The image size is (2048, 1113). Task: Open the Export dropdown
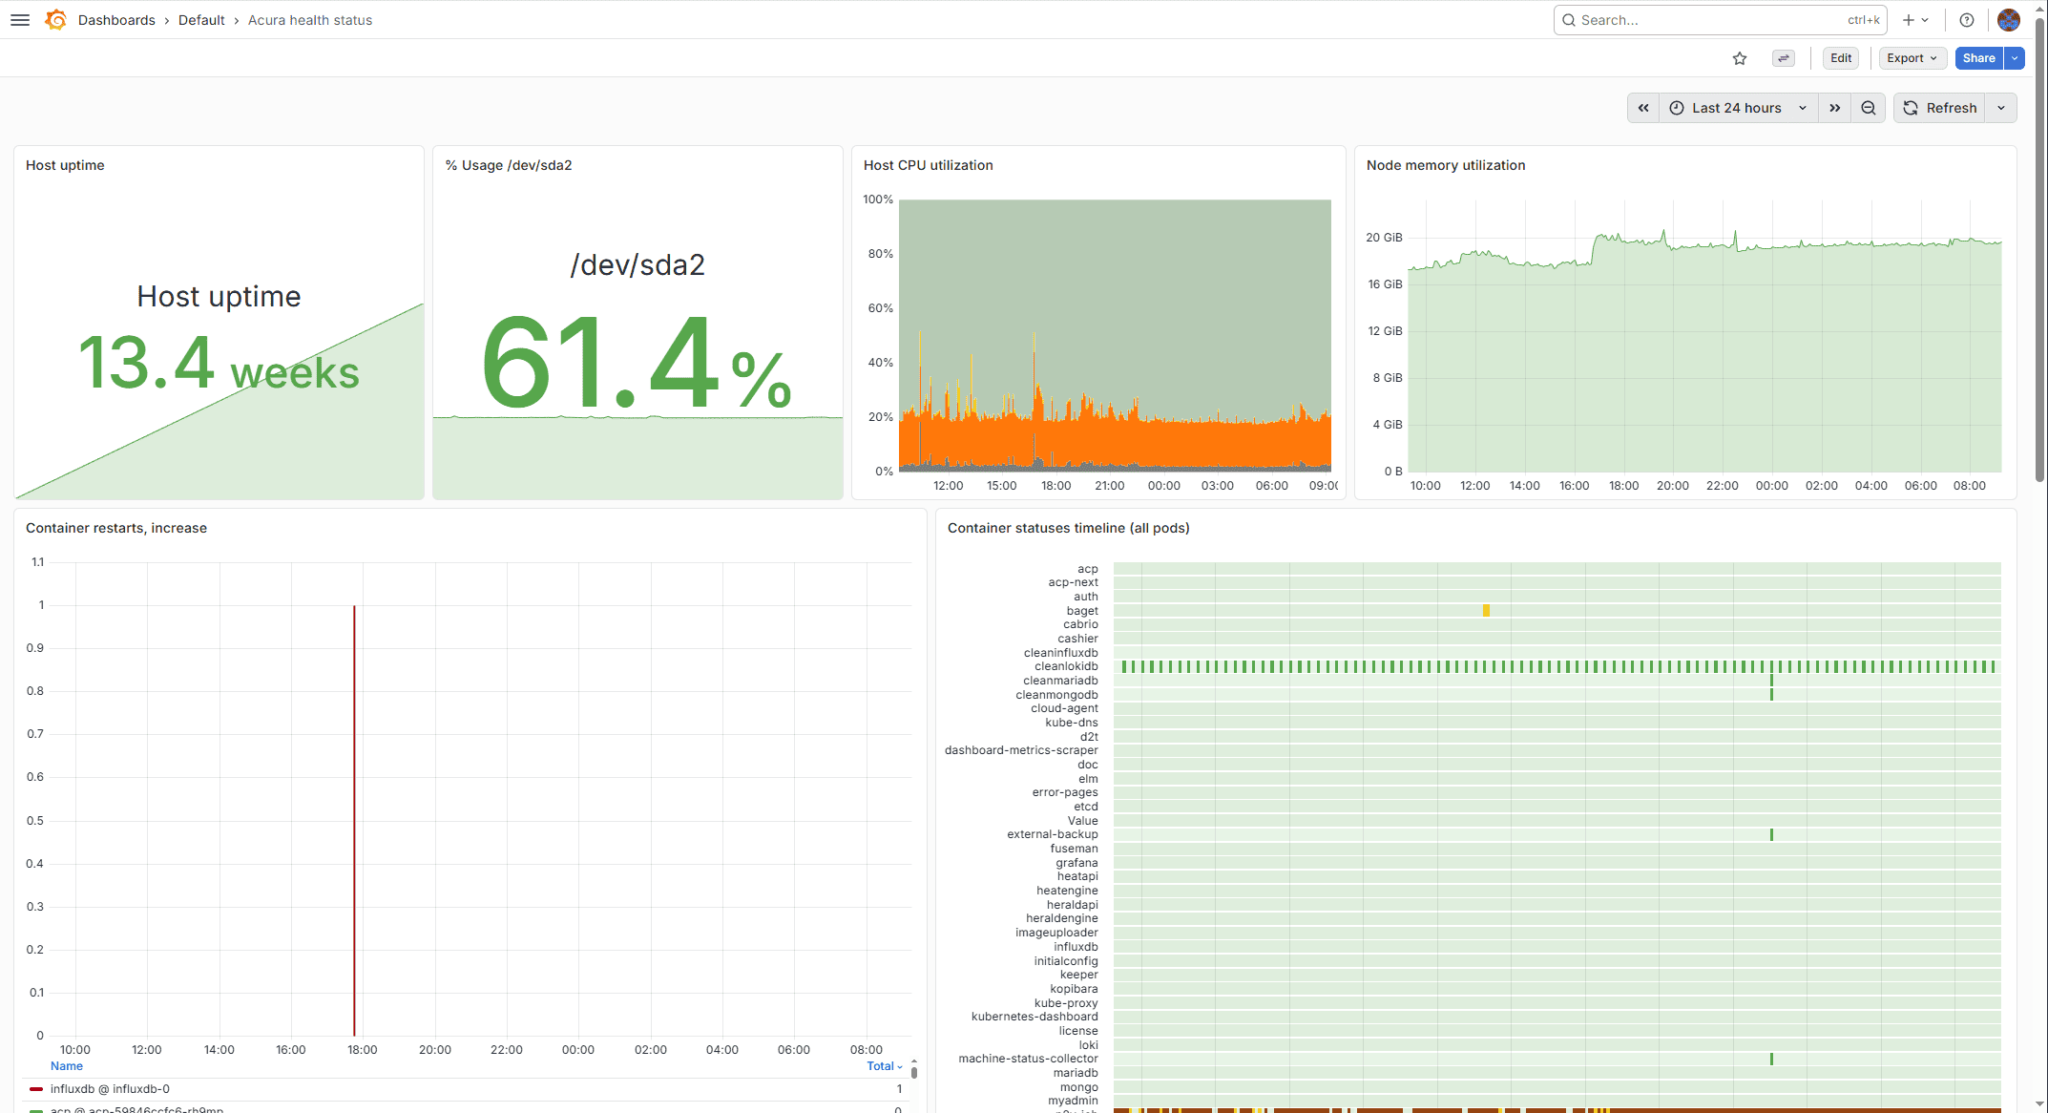tap(1912, 58)
